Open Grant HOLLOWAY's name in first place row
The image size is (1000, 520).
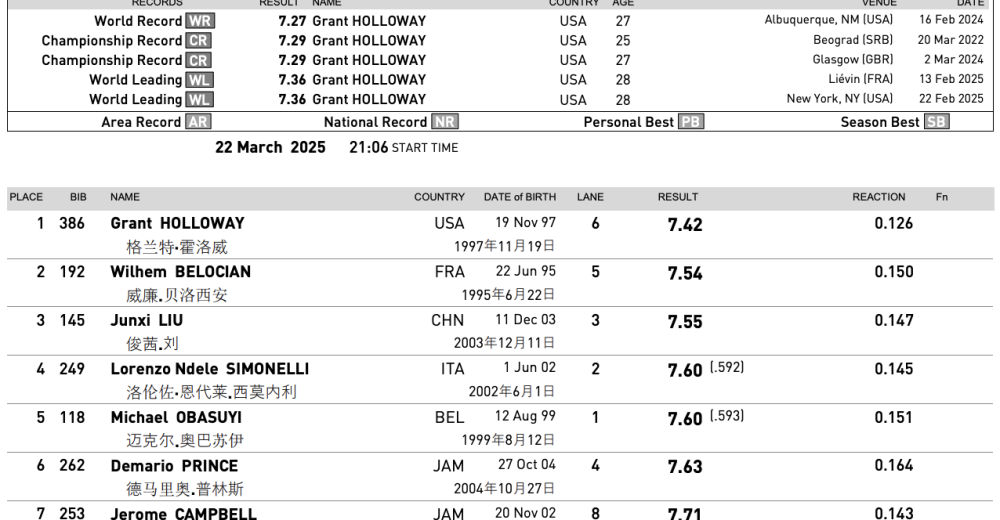coord(177,223)
